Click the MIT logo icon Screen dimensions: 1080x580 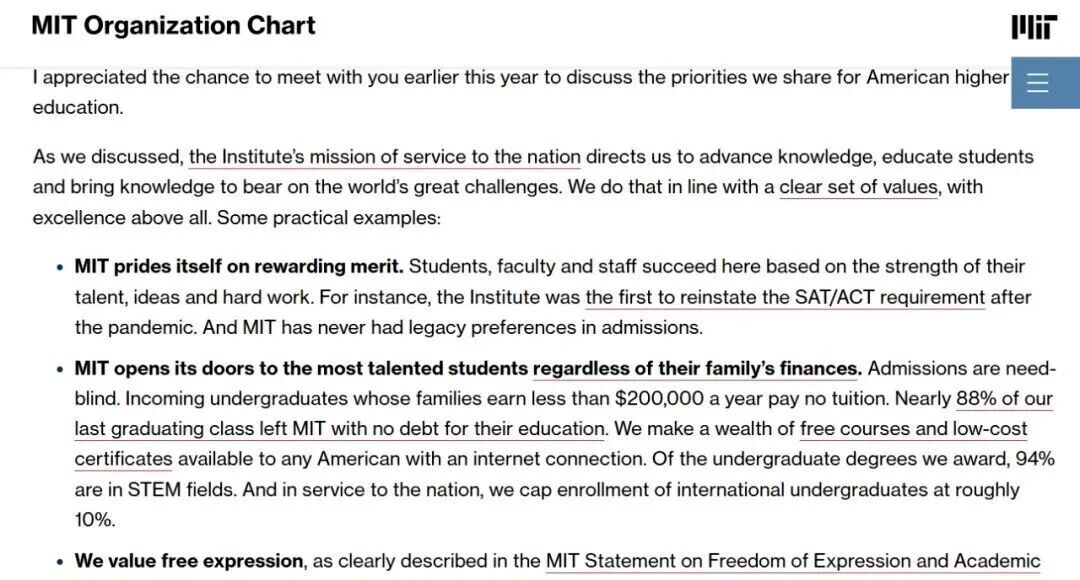click(x=1033, y=27)
